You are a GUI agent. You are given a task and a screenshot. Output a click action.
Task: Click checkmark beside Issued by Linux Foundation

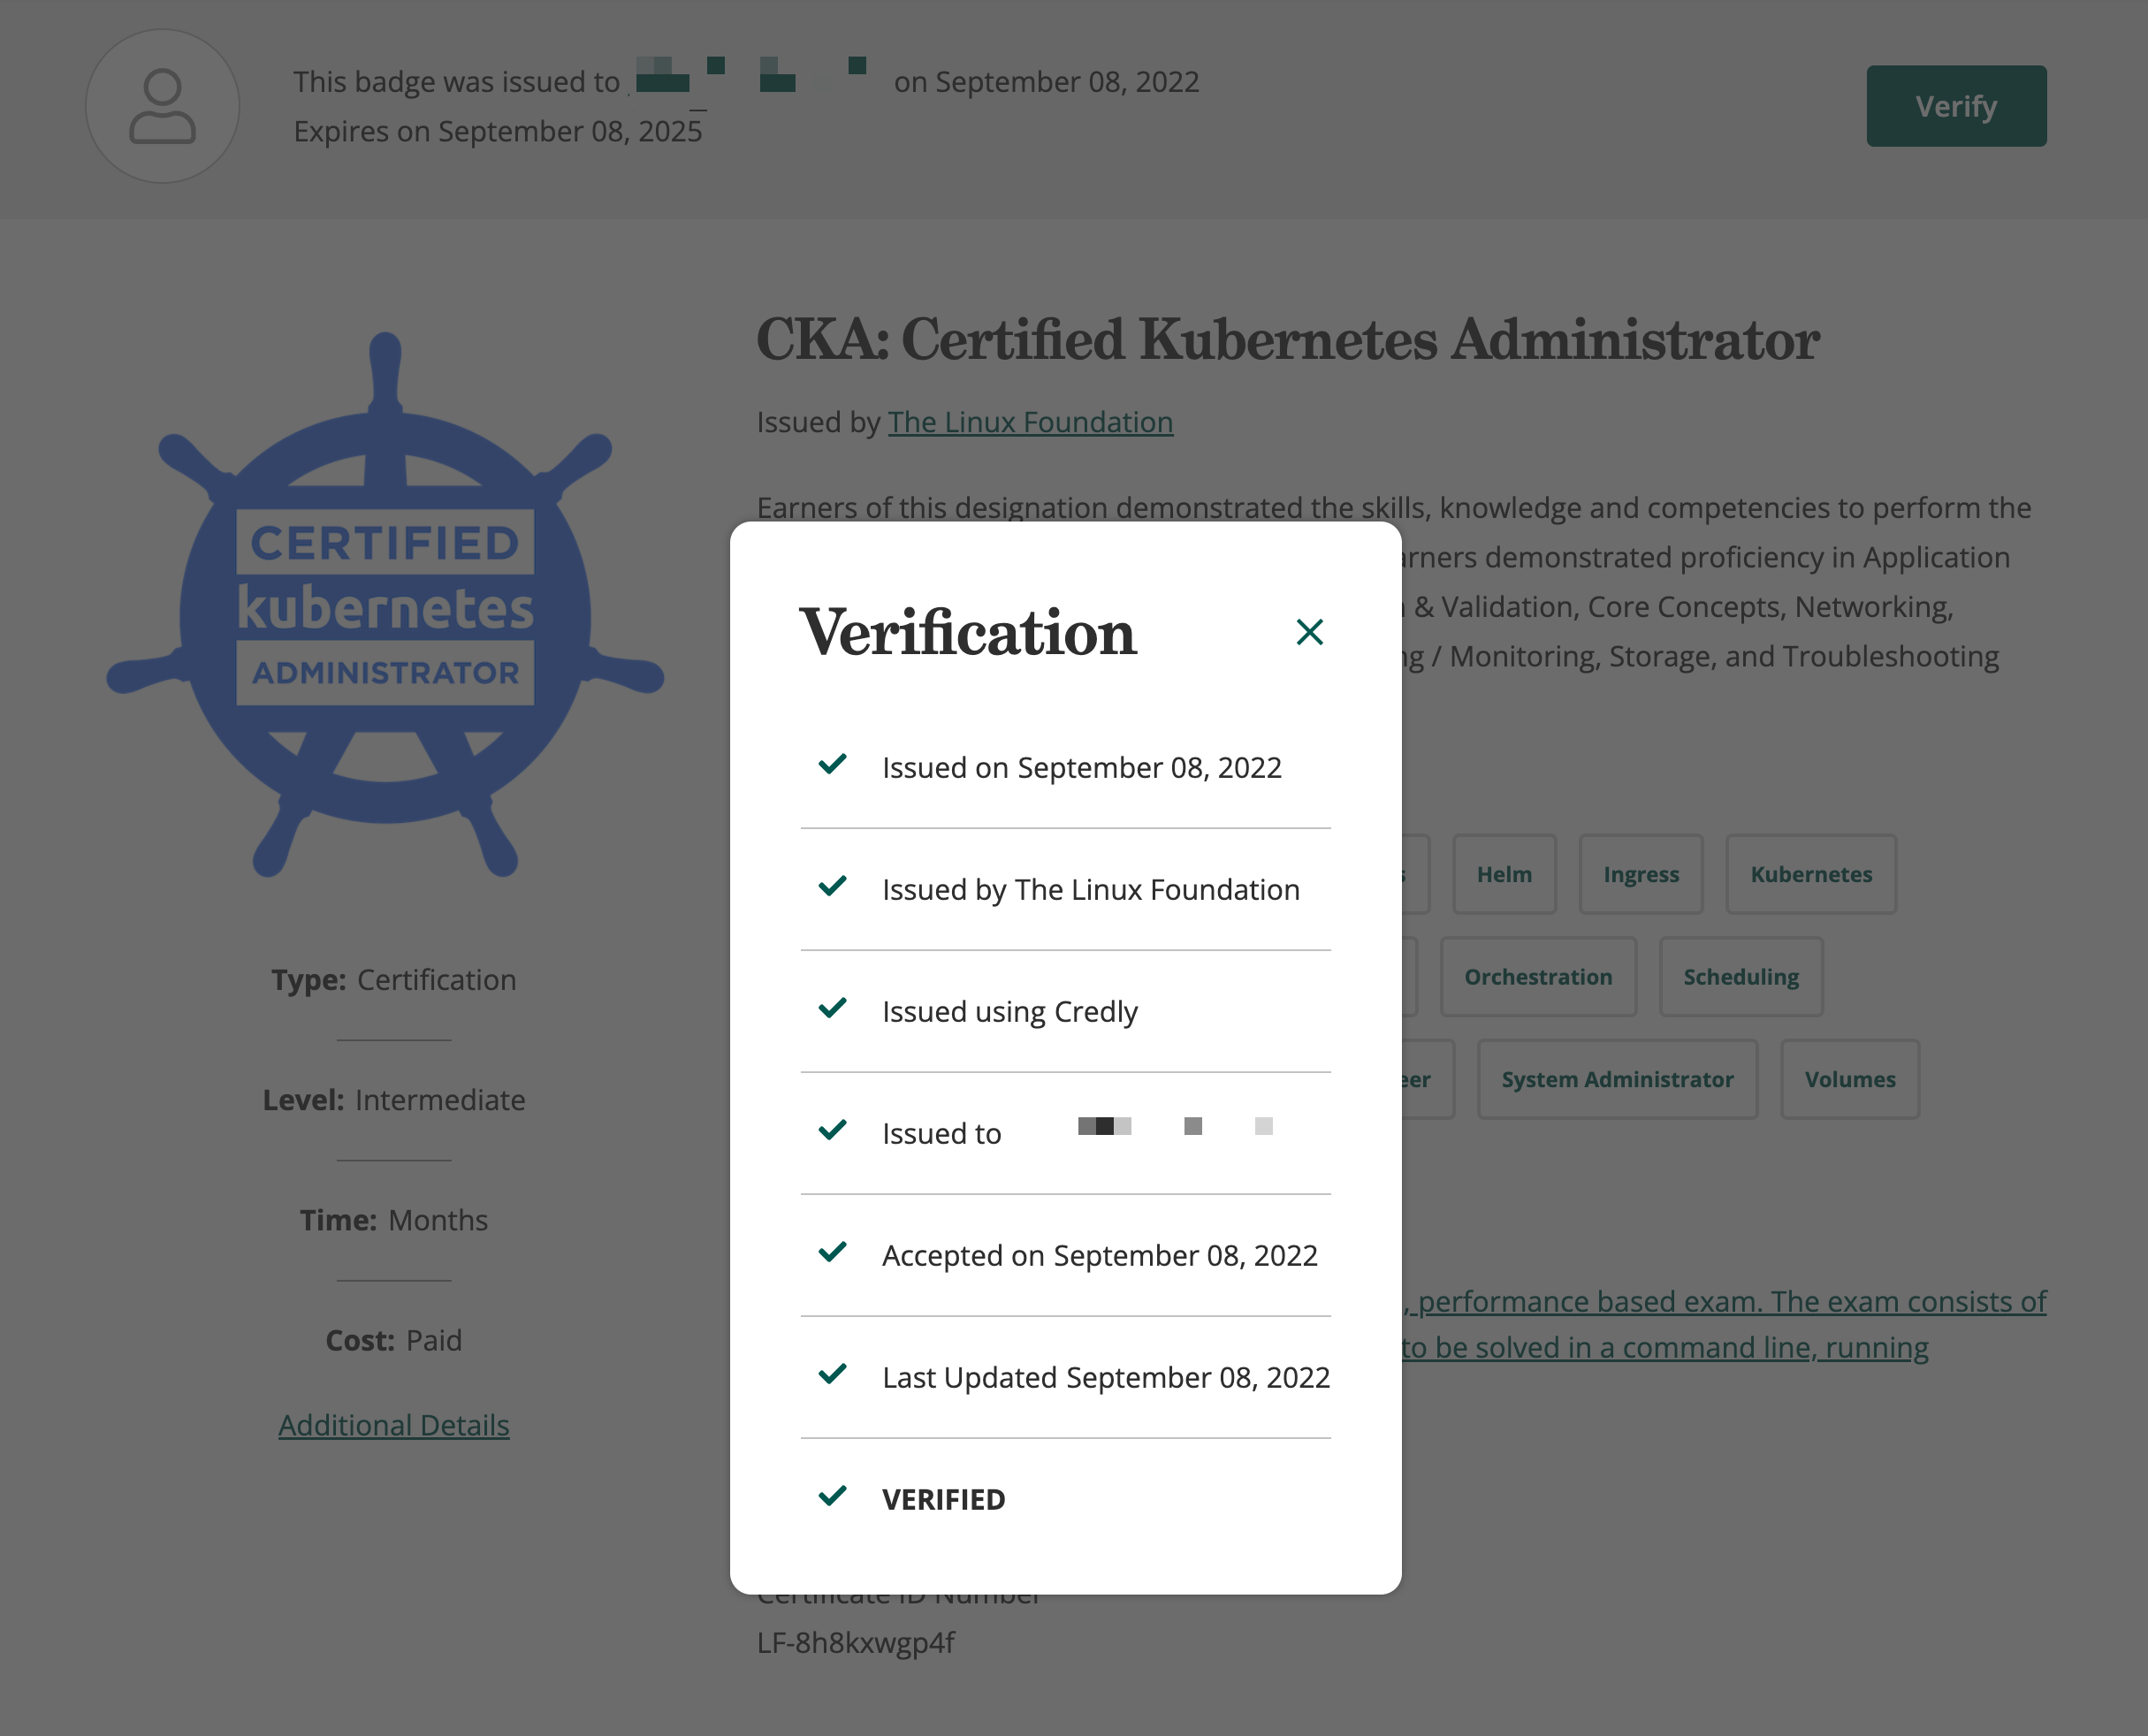coord(832,887)
